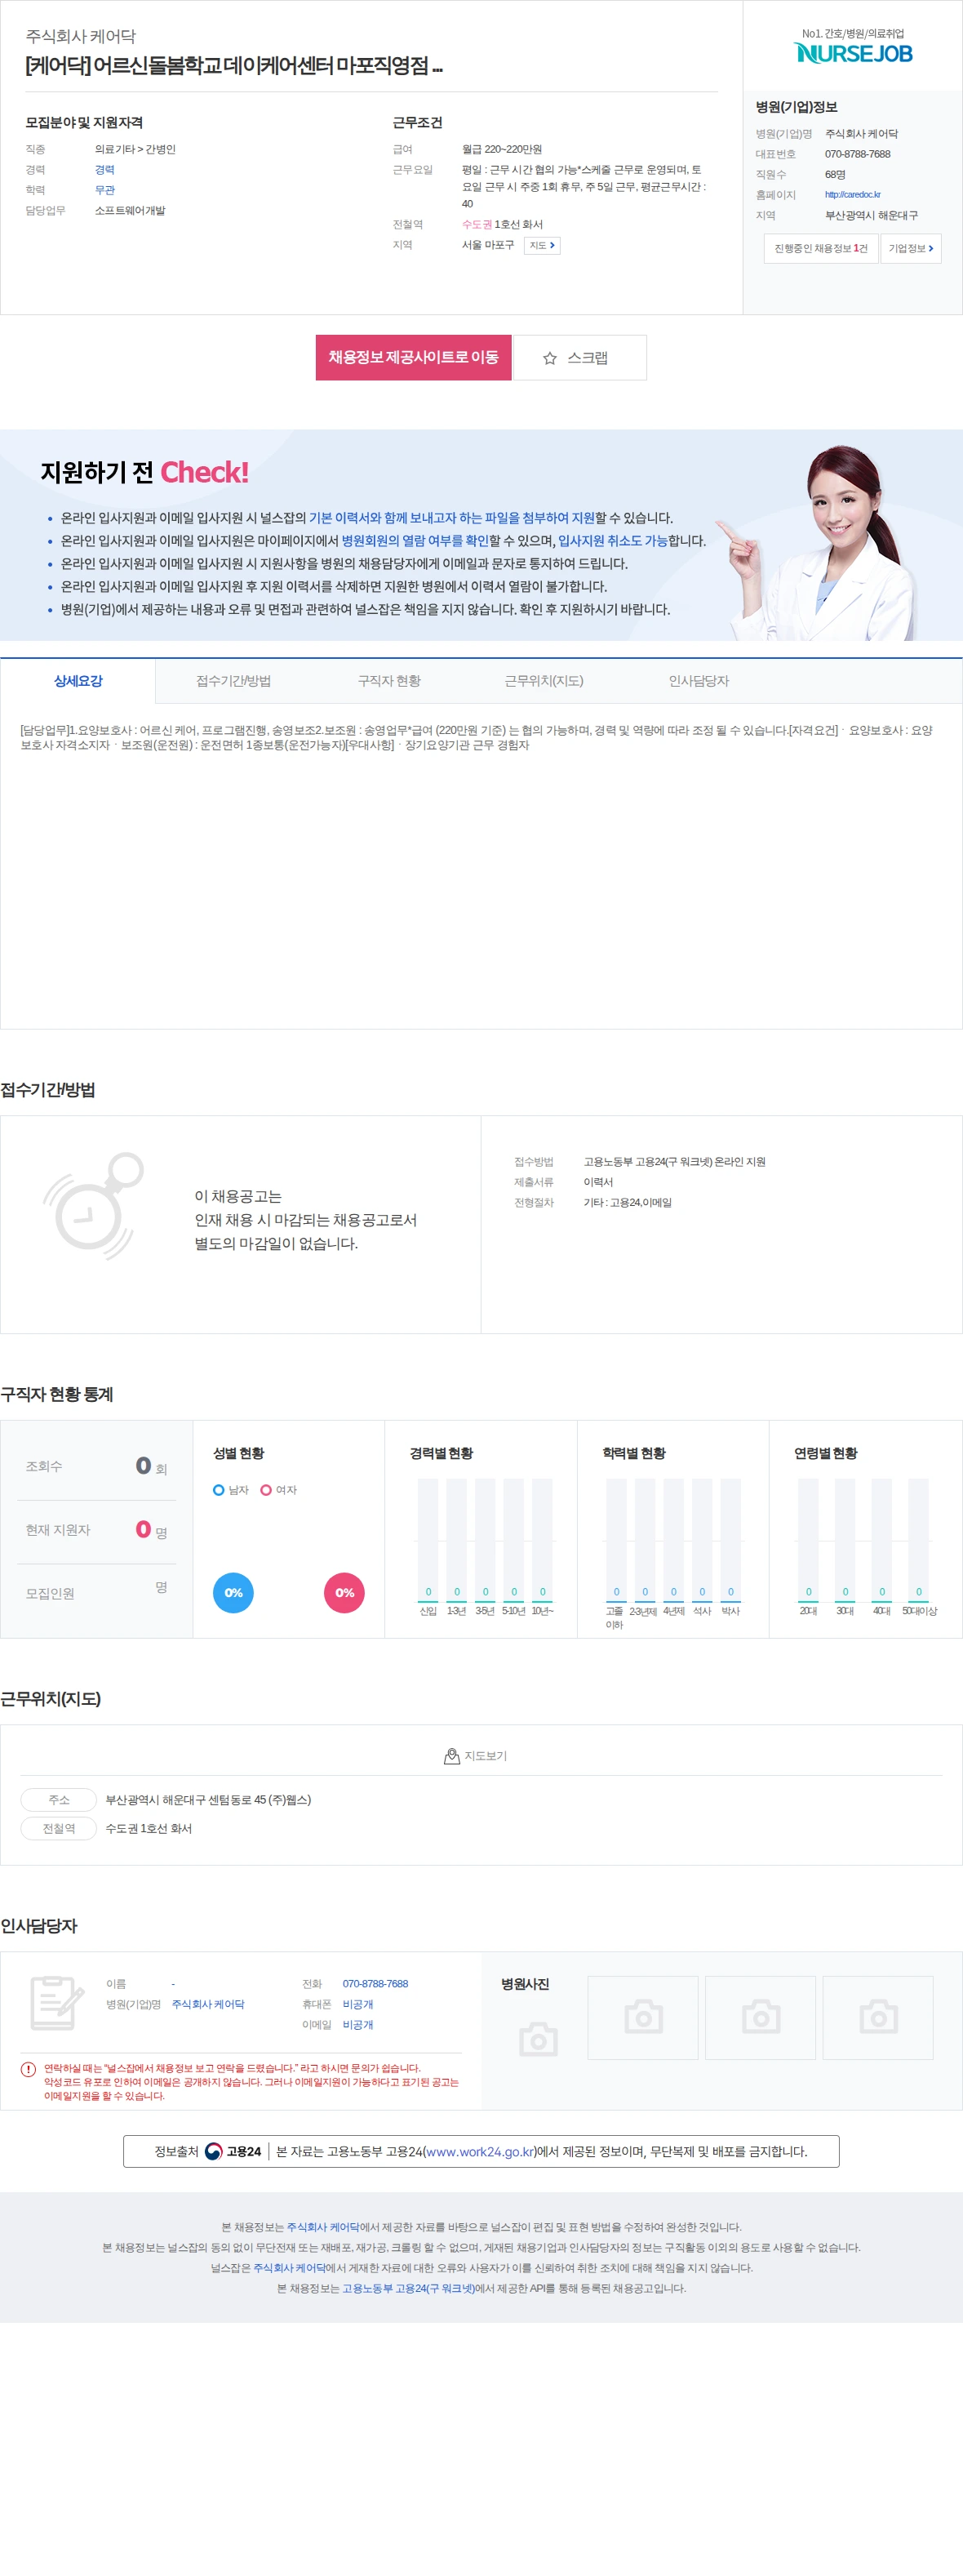
Task: Click the alarm clock illustration in 접수기간 section
Action: click(93, 1206)
